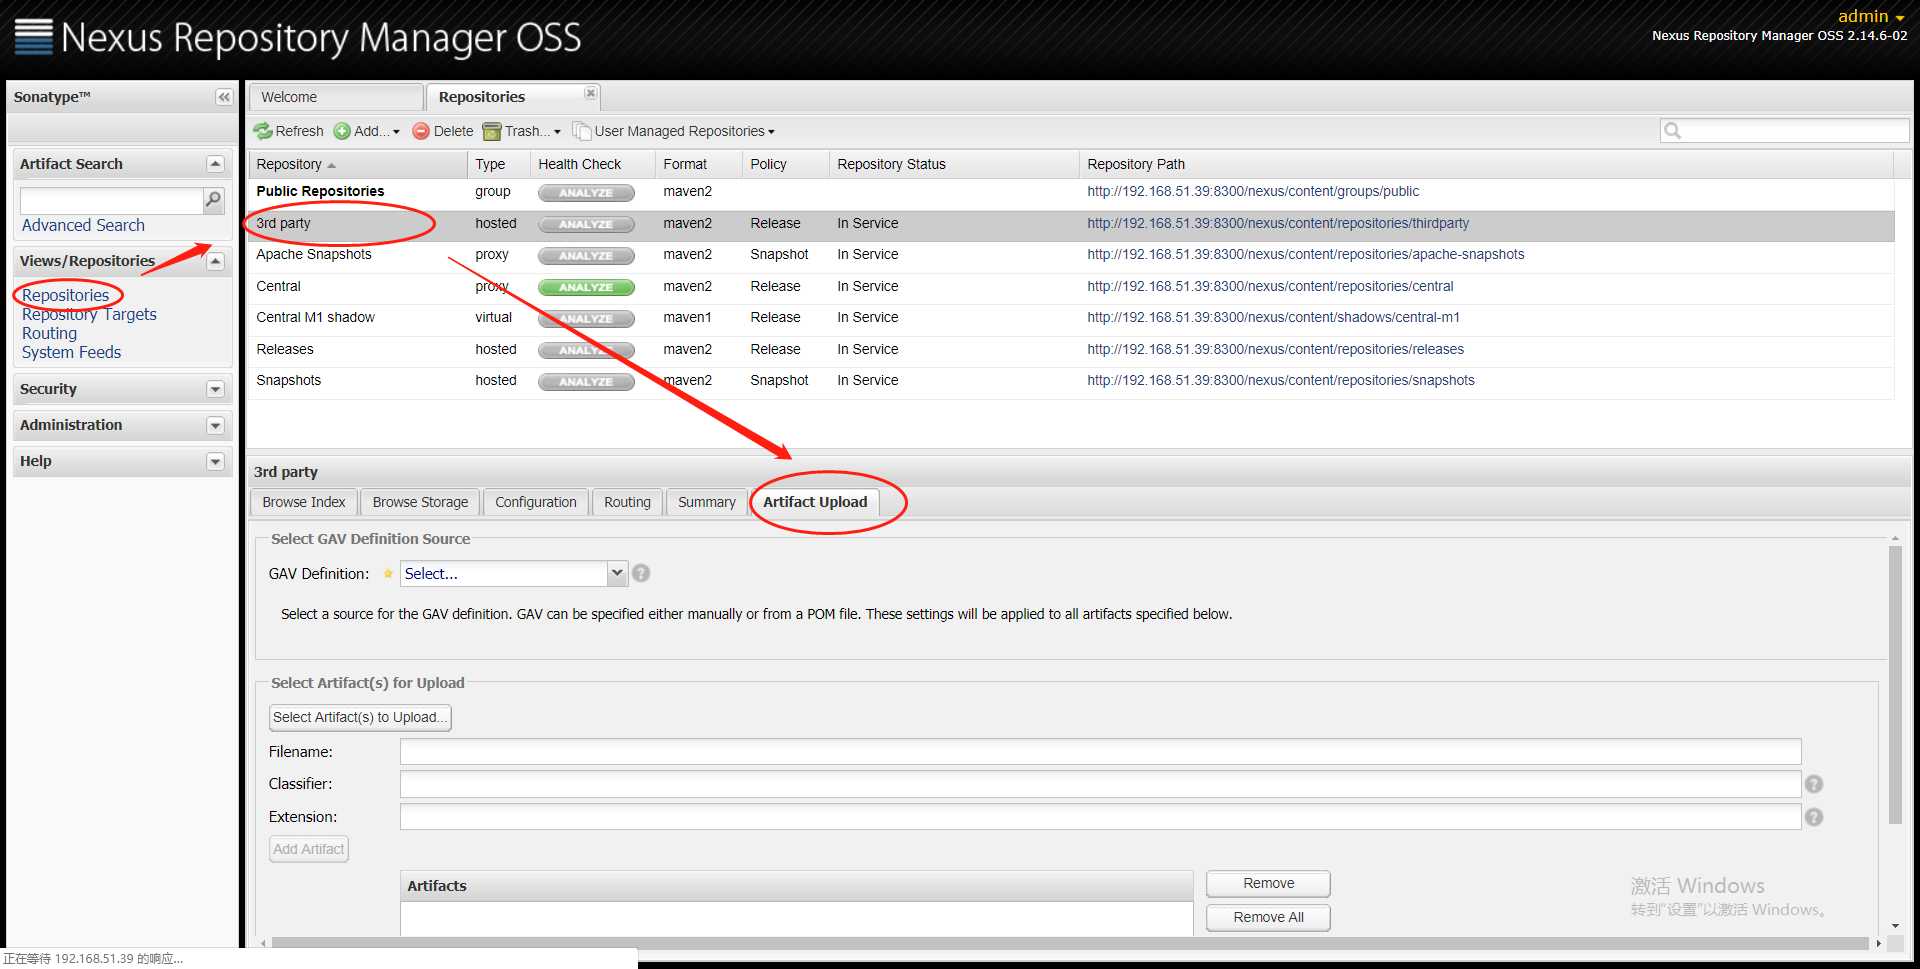Delete the selected repository
The height and width of the screenshot is (969, 1920).
pyautogui.click(x=443, y=131)
